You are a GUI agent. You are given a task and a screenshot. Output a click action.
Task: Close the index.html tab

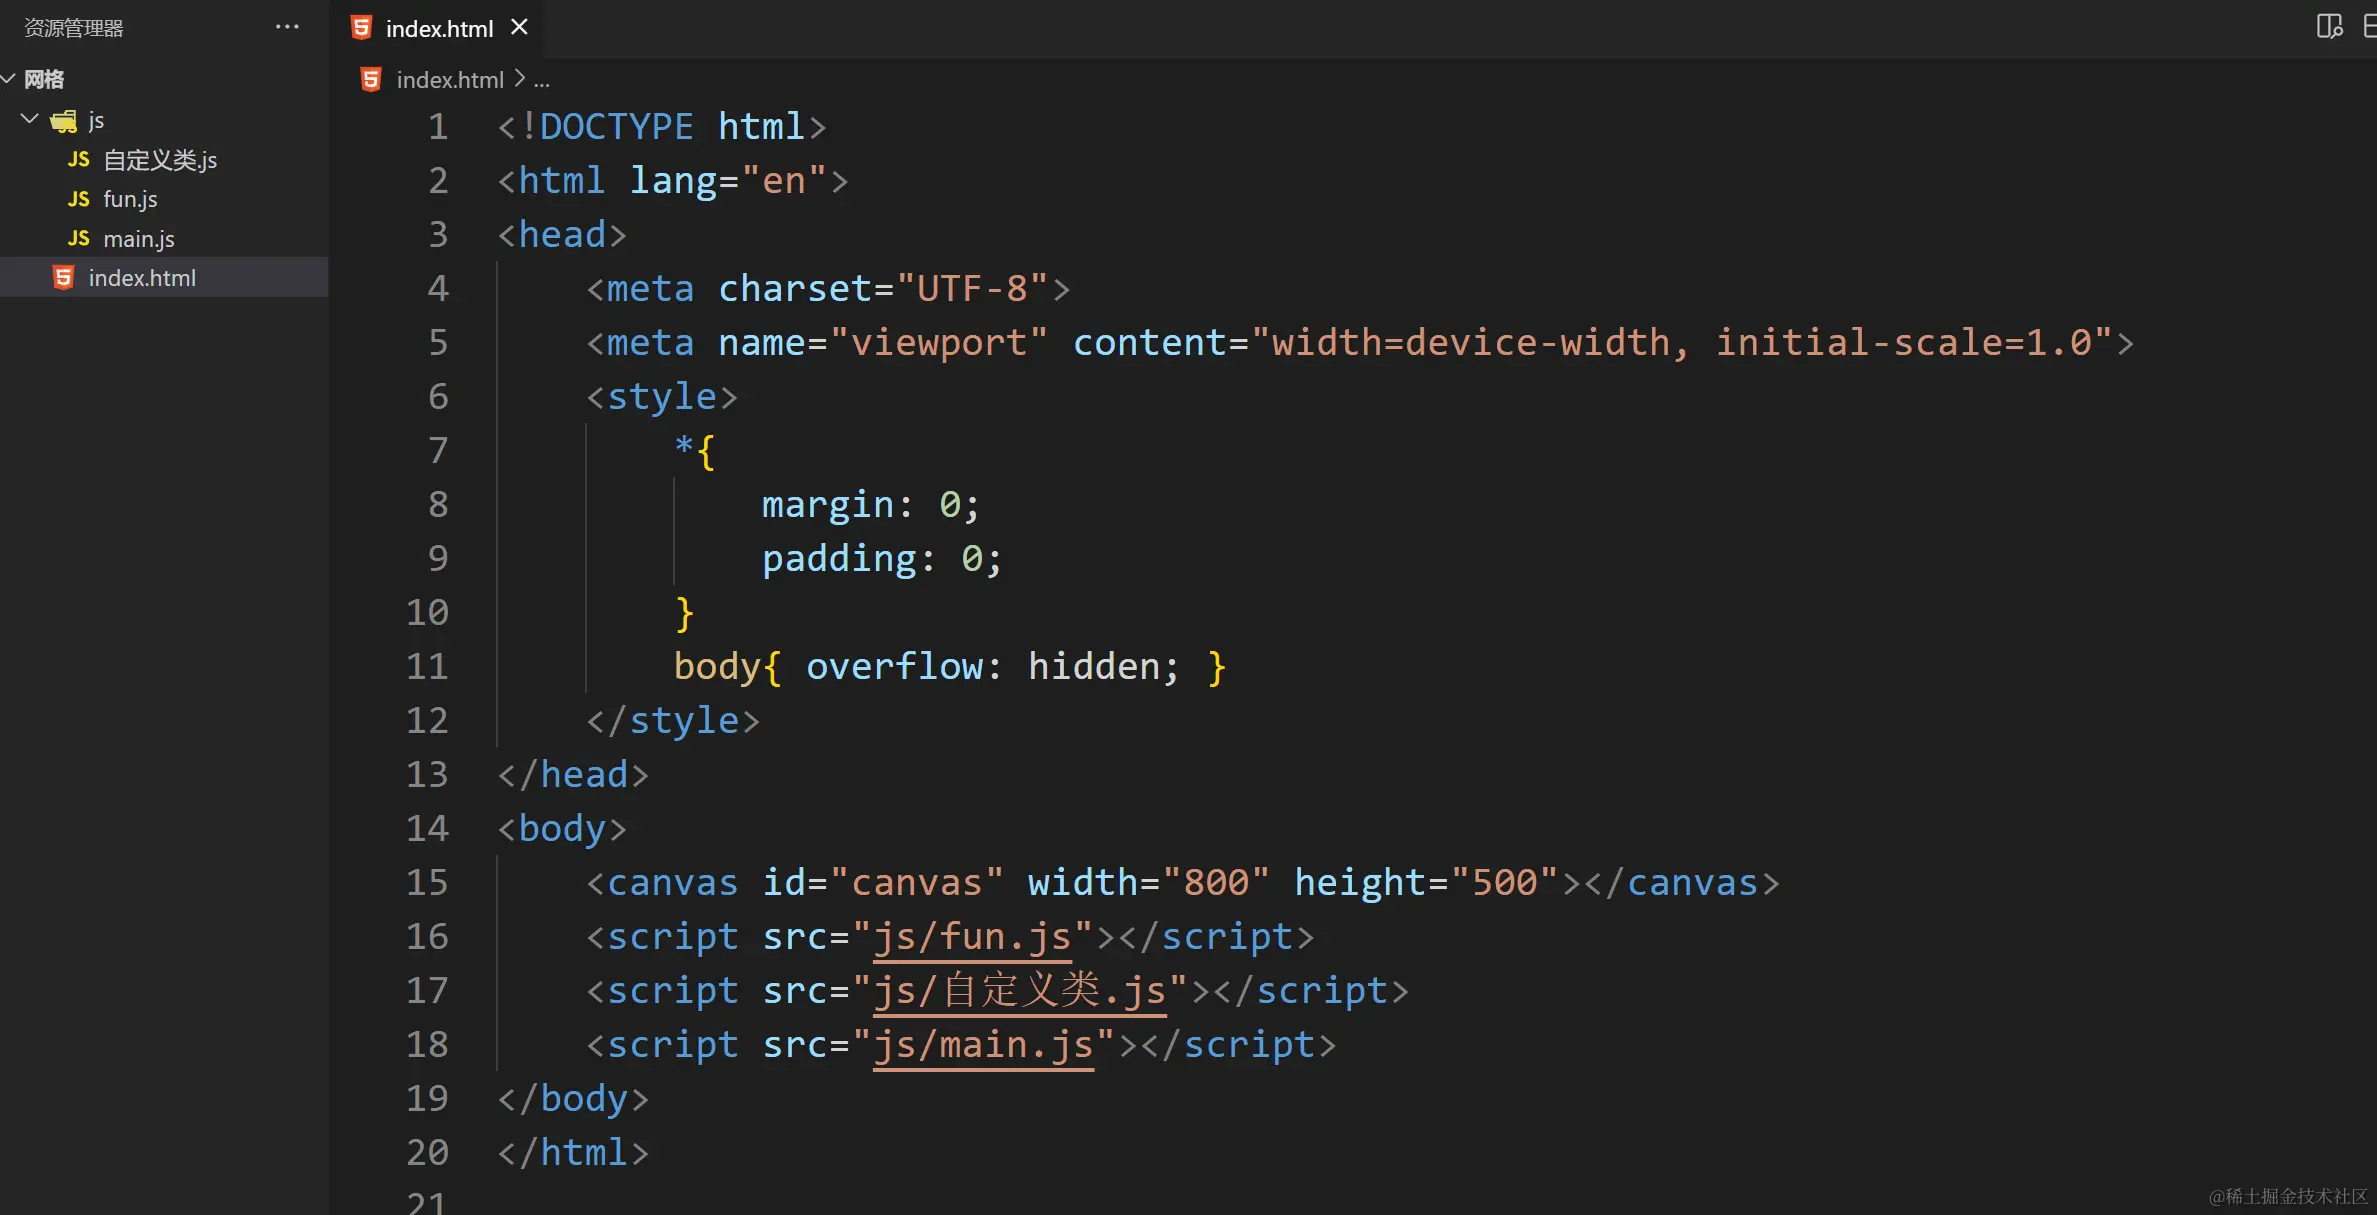click(519, 27)
